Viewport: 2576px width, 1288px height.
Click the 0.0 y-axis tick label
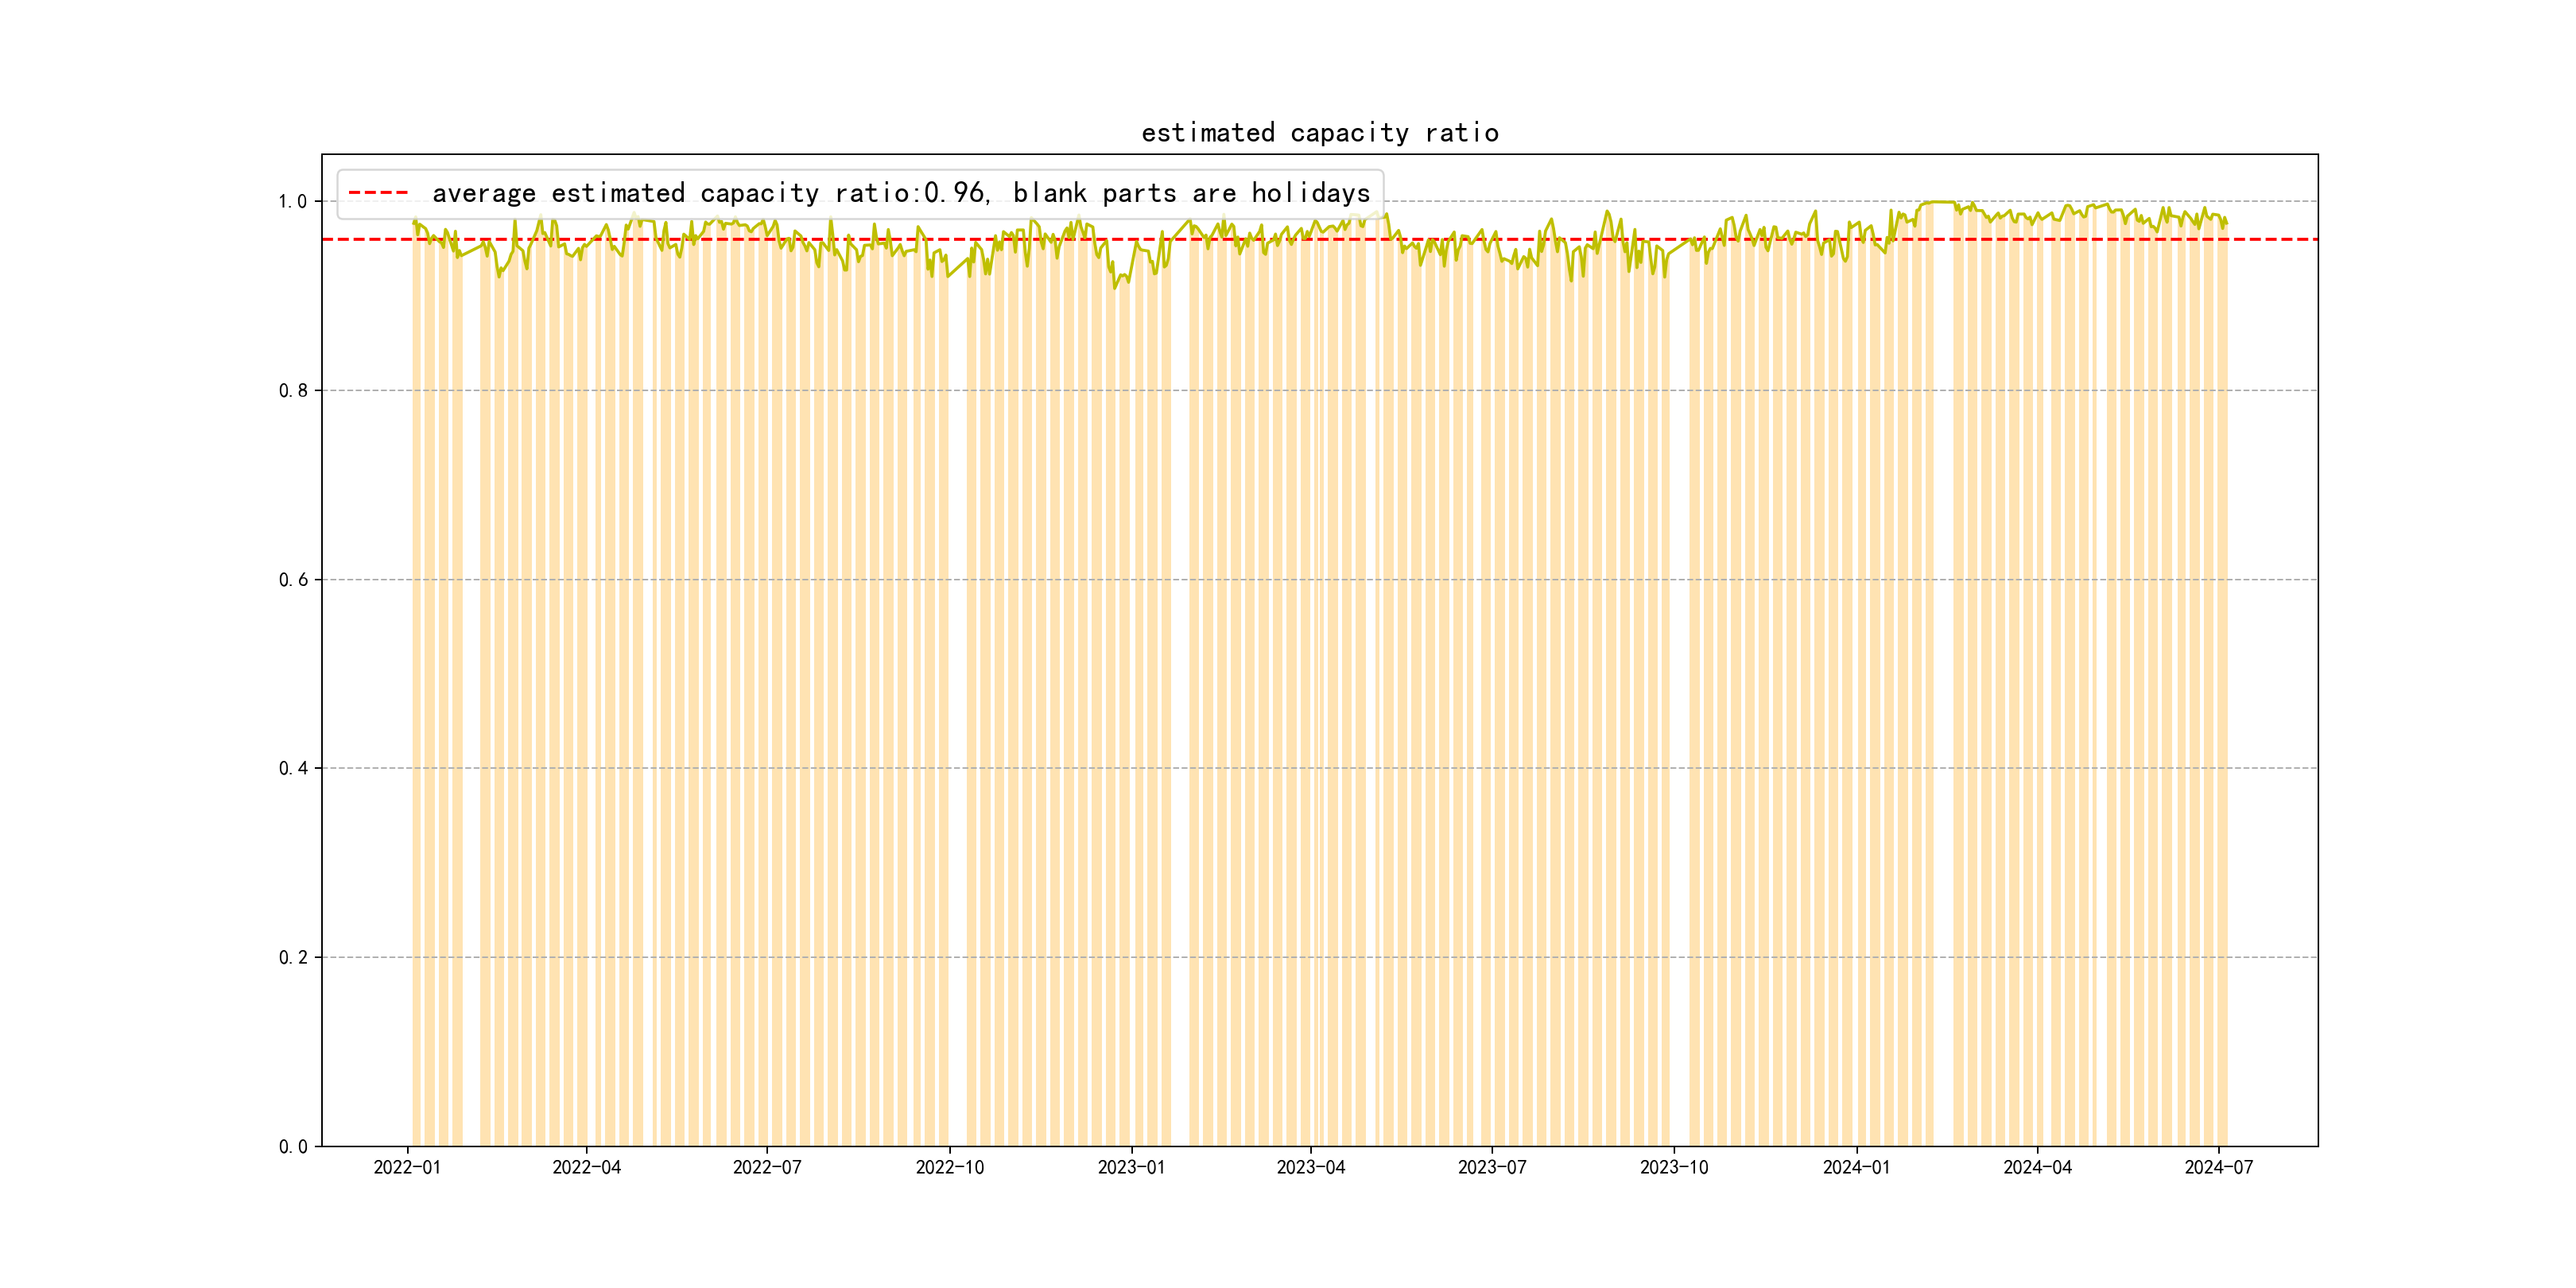[x=293, y=1147]
